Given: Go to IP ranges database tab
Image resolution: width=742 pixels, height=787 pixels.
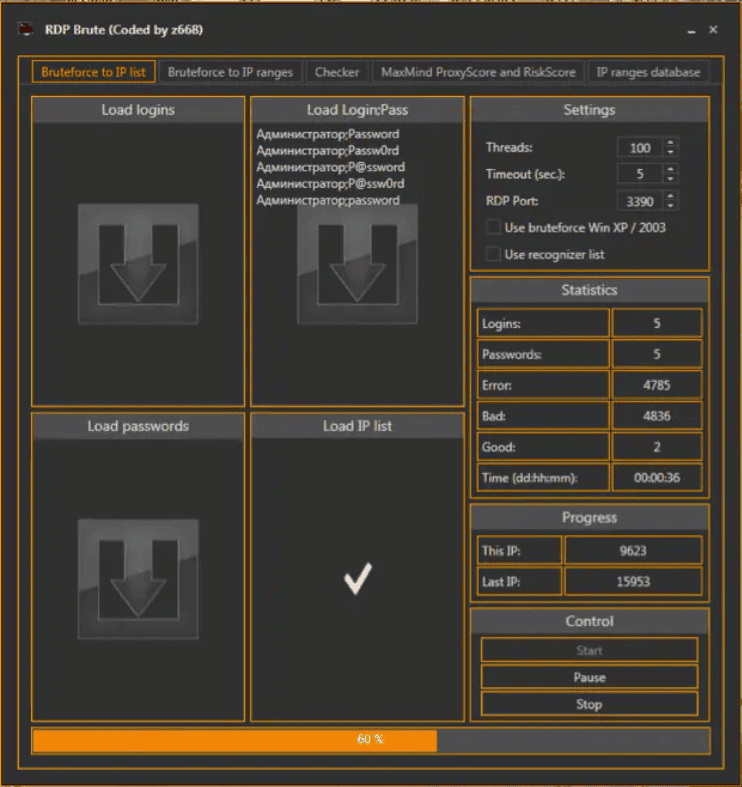Looking at the screenshot, I should pos(648,72).
